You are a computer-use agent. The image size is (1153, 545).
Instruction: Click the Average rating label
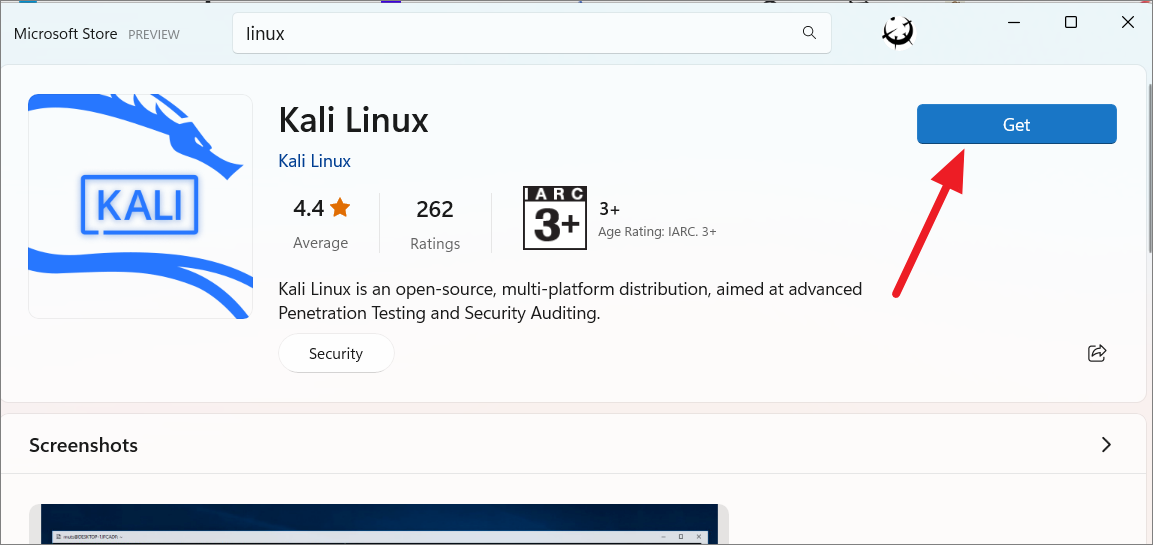[321, 243]
